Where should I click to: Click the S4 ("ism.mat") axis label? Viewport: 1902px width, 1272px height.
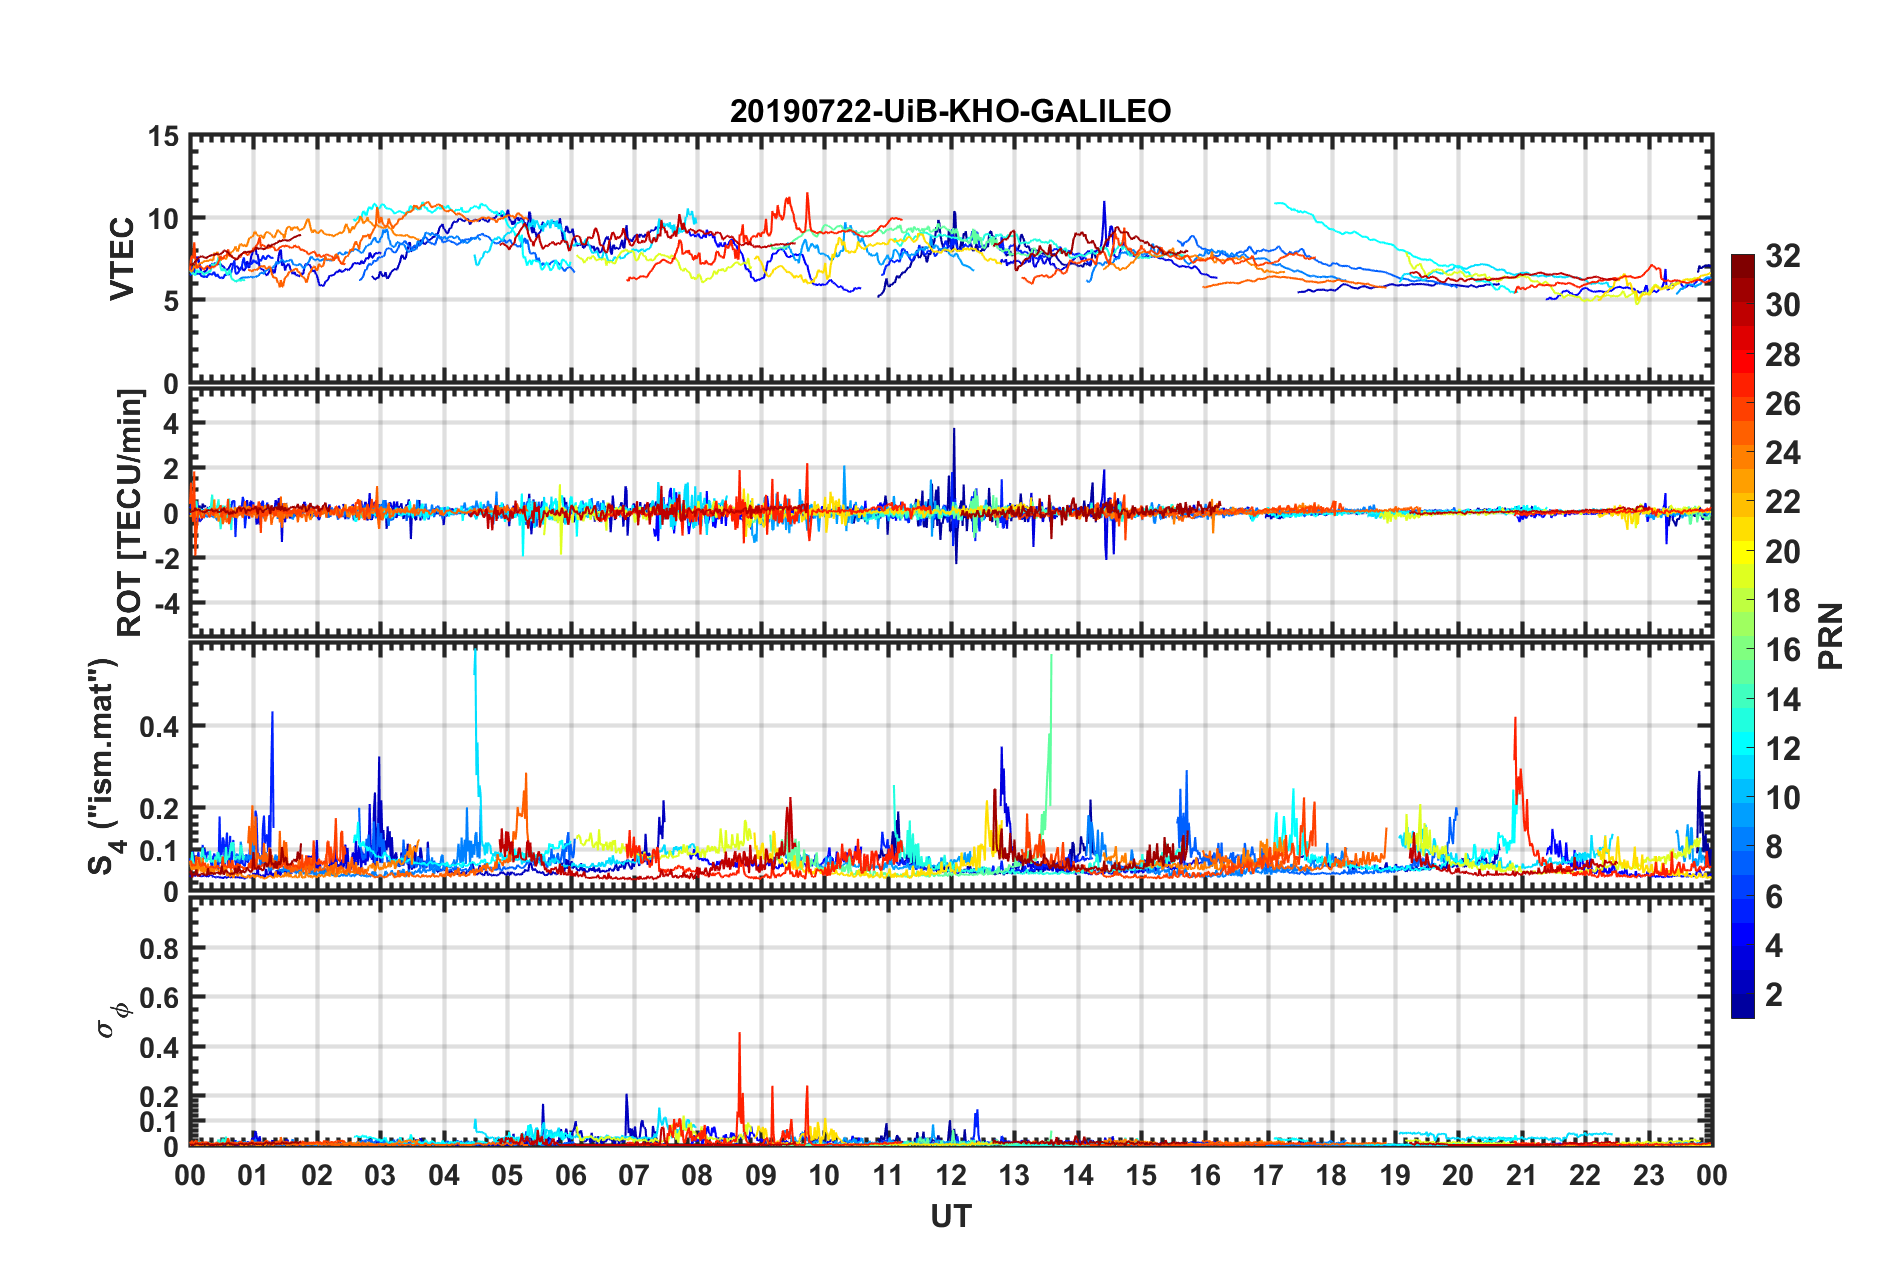(x=104, y=766)
